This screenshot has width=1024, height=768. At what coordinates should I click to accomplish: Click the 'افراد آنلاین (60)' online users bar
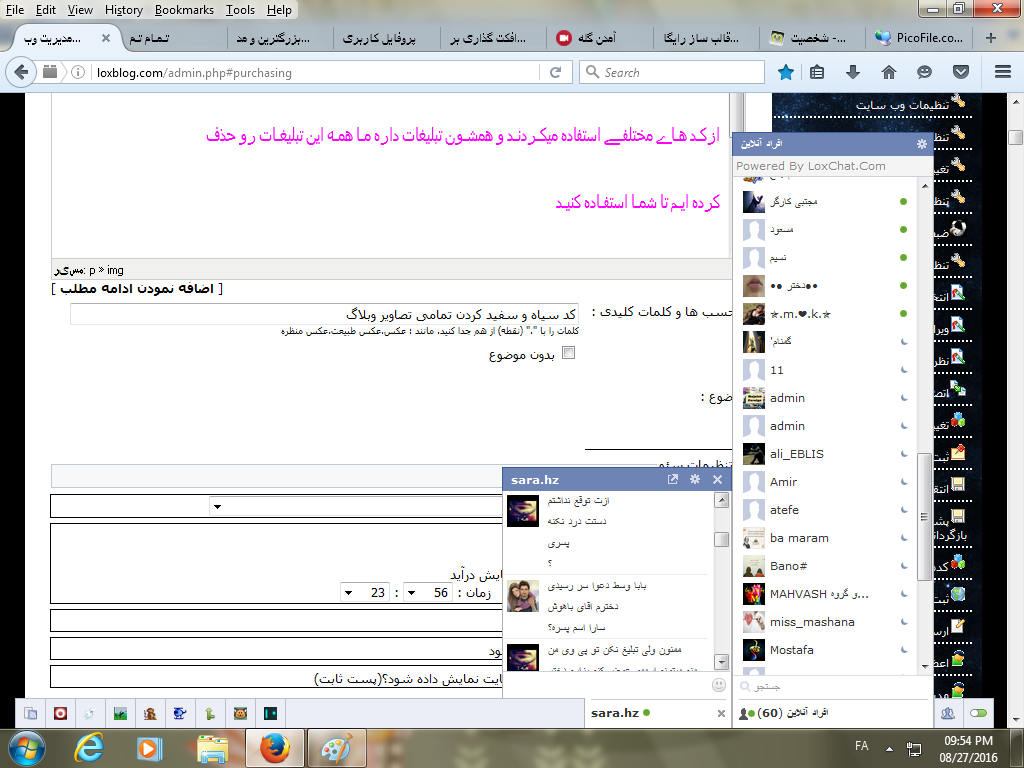pyautogui.click(x=833, y=712)
